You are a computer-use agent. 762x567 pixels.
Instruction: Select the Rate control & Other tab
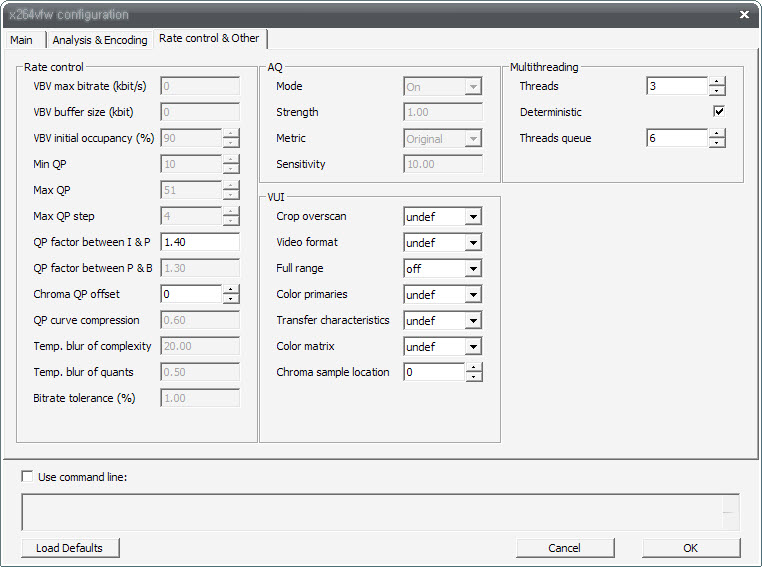point(209,38)
